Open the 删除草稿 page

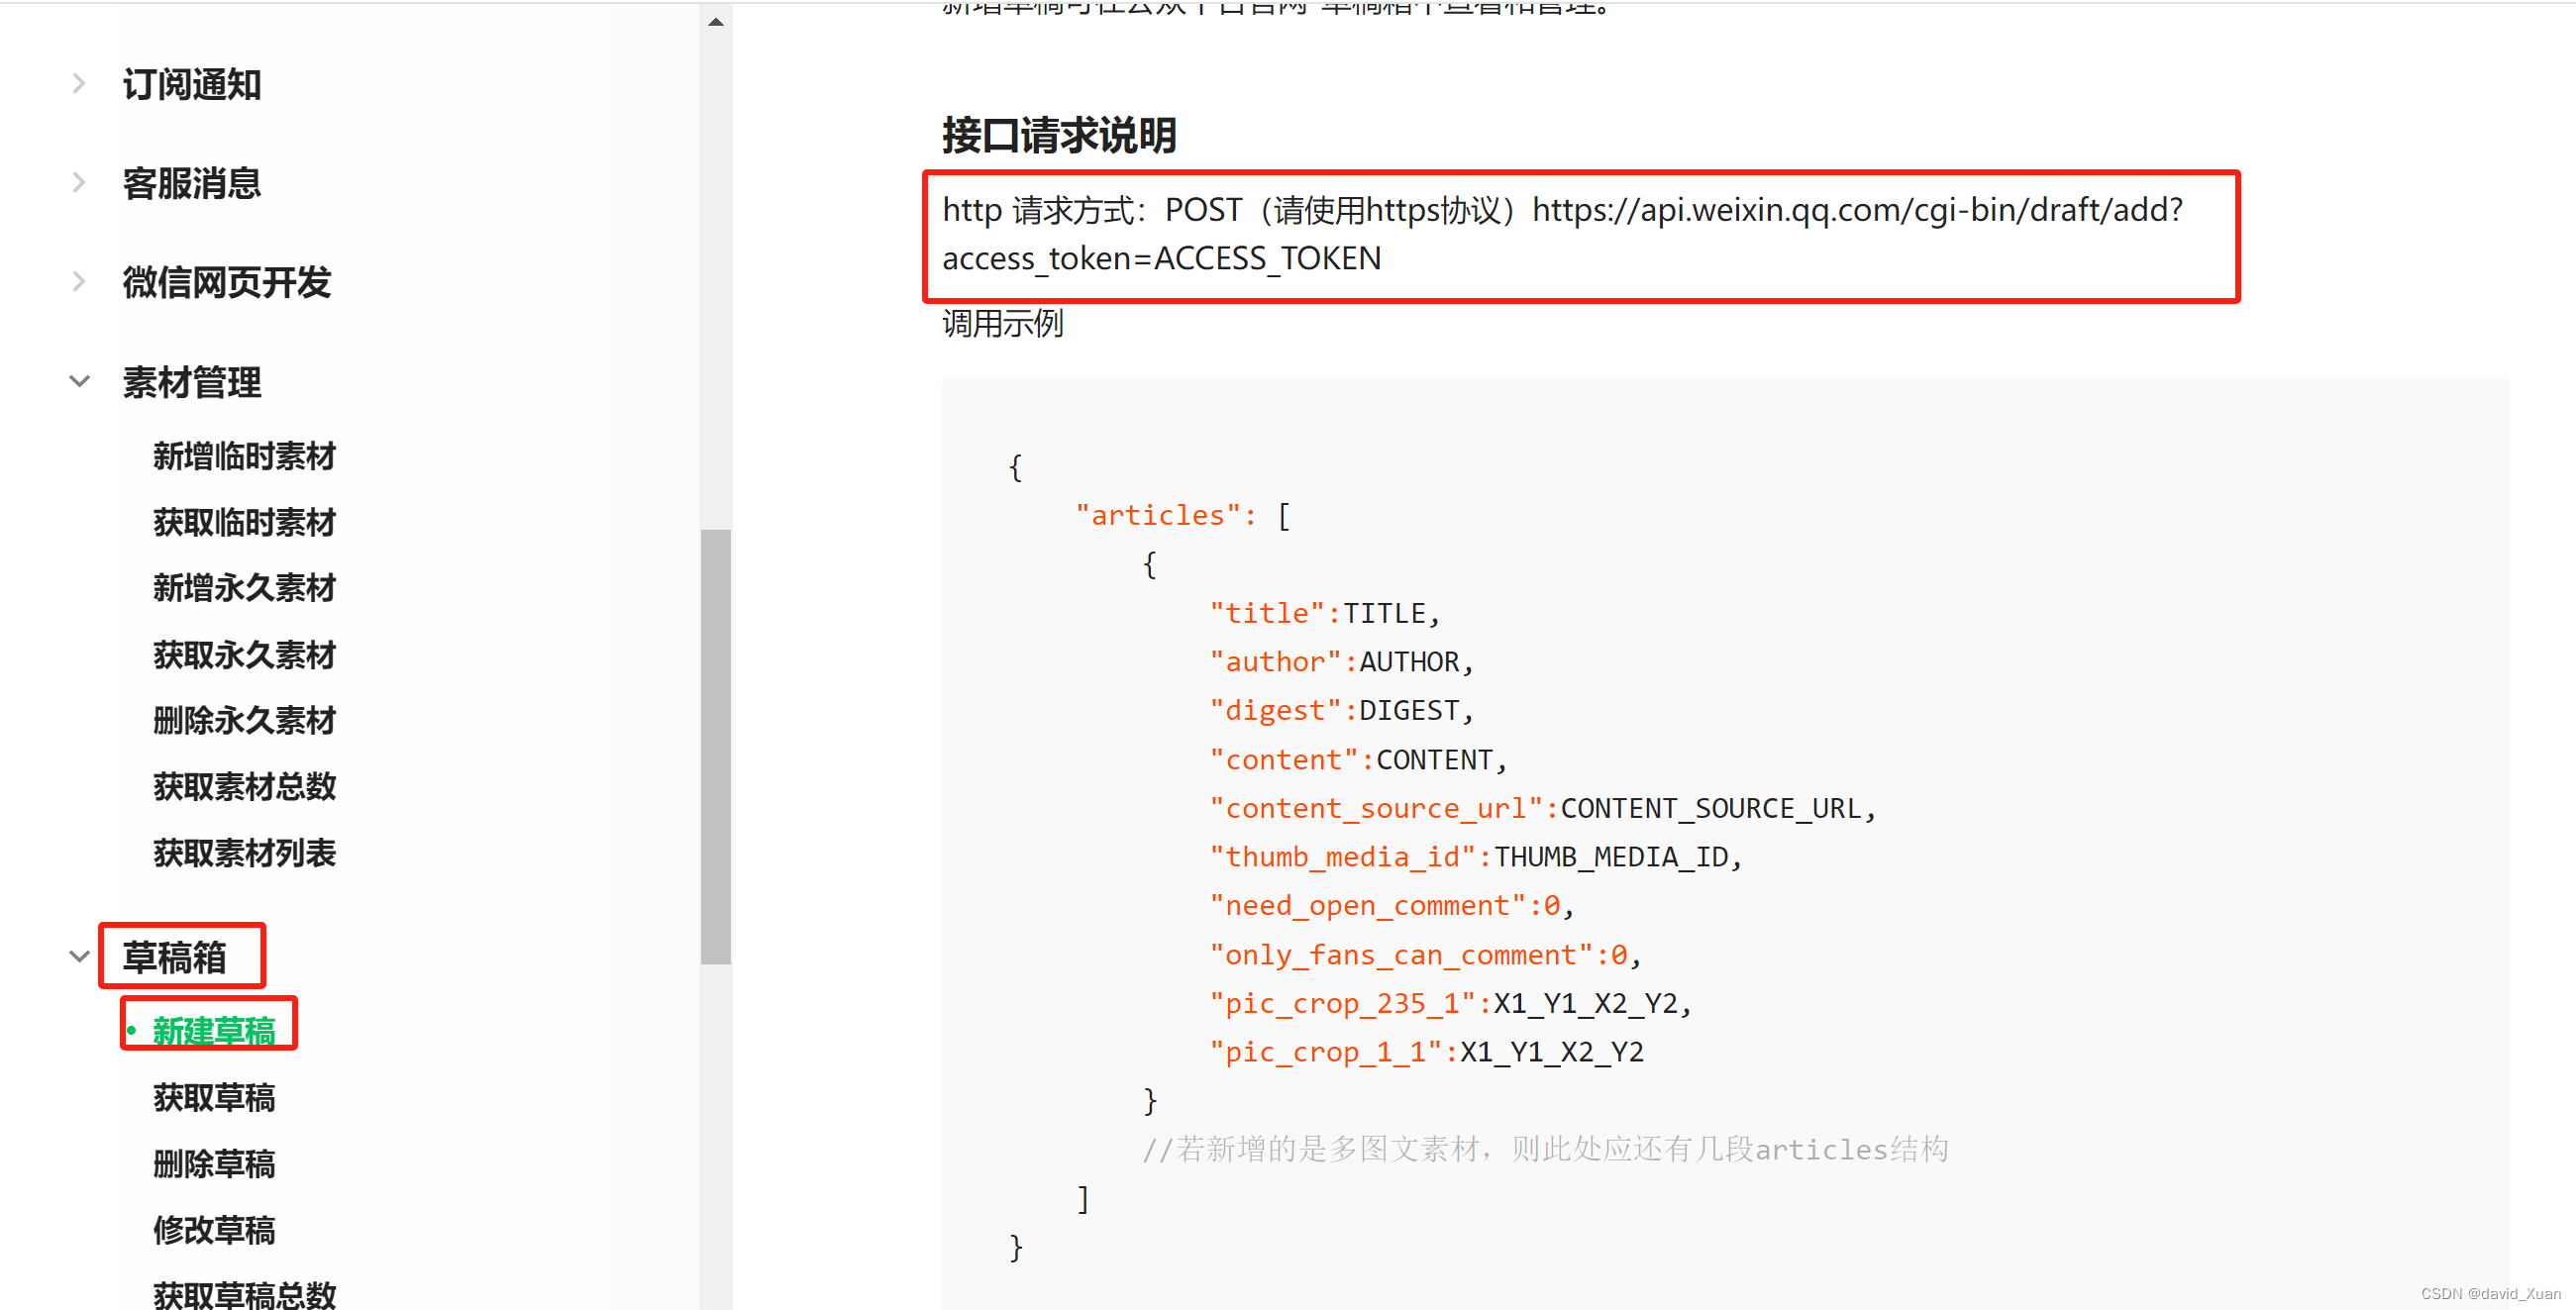213,1164
